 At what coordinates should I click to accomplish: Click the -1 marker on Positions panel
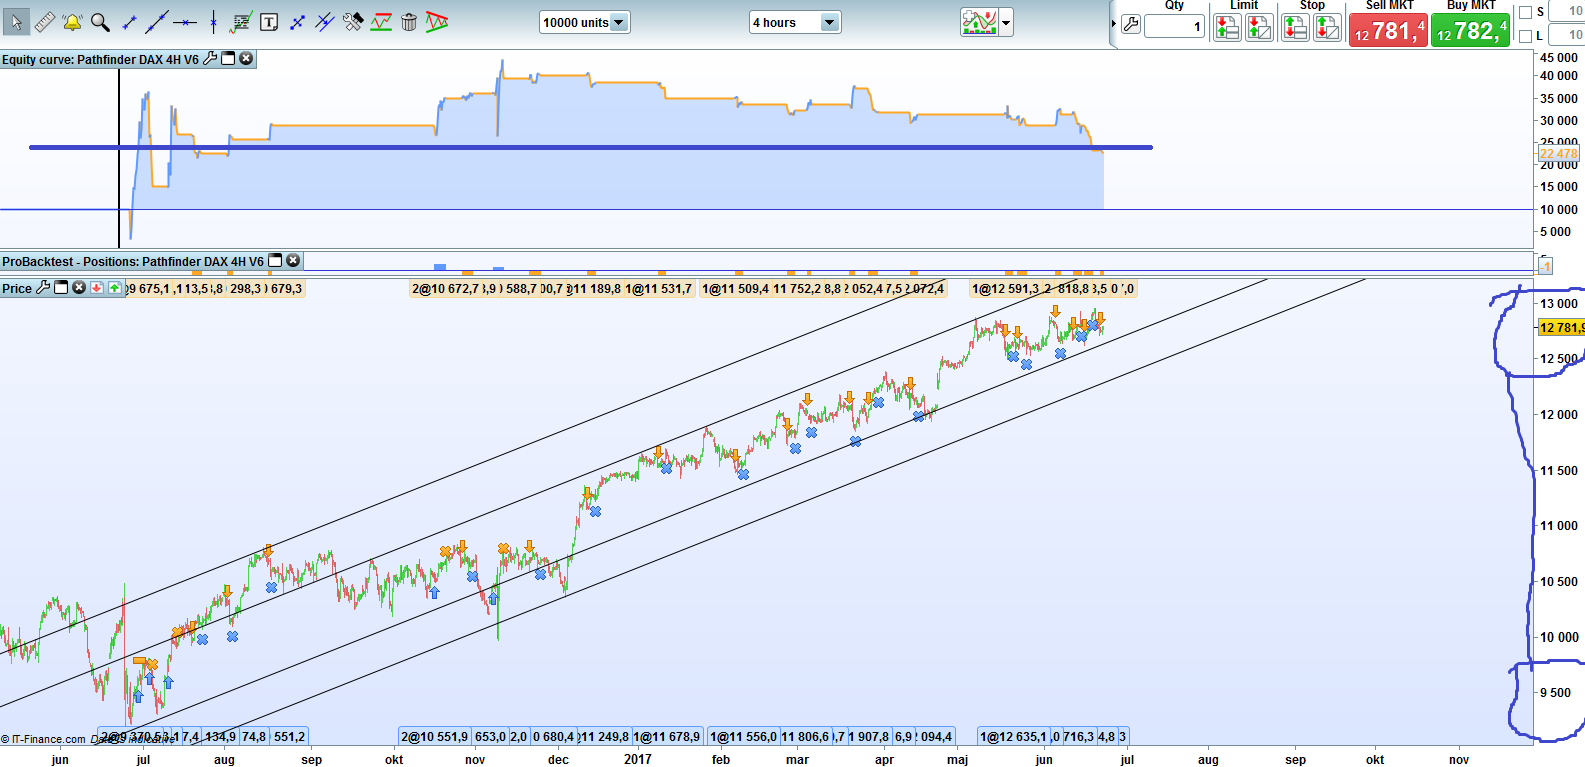[1545, 266]
